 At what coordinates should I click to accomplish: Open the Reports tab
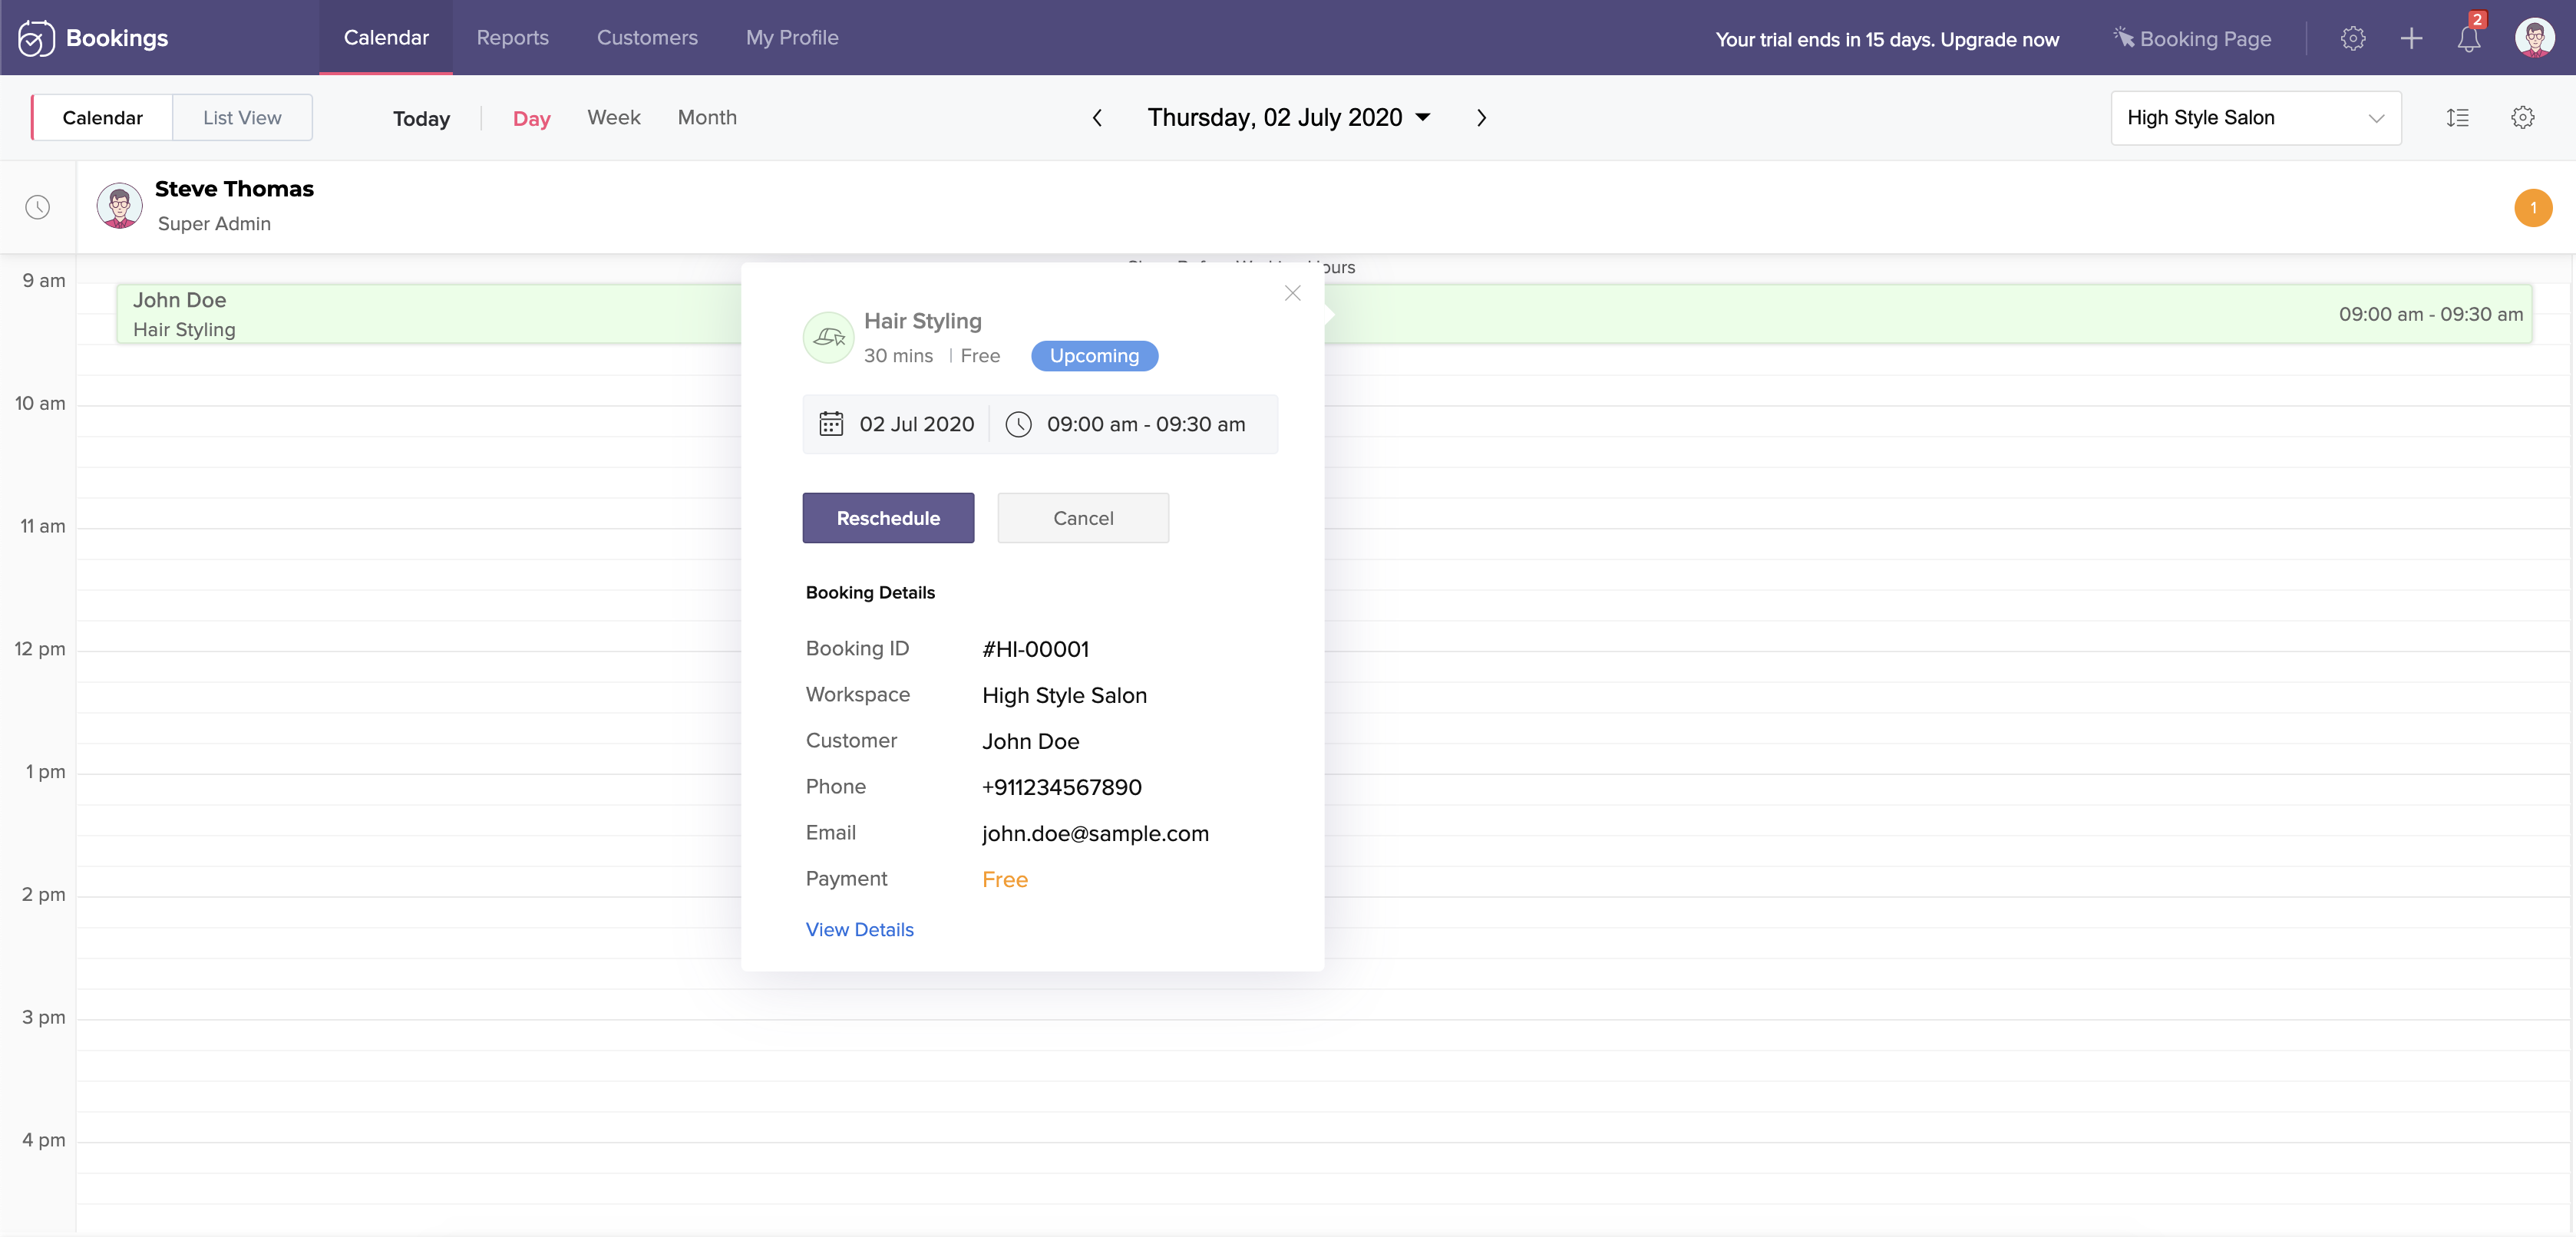click(x=512, y=38)
